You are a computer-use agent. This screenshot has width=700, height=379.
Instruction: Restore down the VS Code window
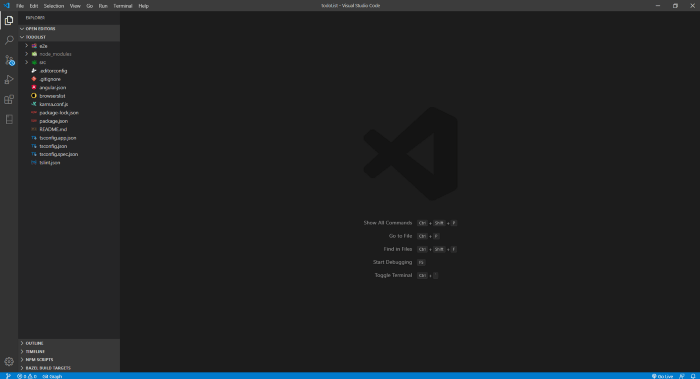coord(675,6)
